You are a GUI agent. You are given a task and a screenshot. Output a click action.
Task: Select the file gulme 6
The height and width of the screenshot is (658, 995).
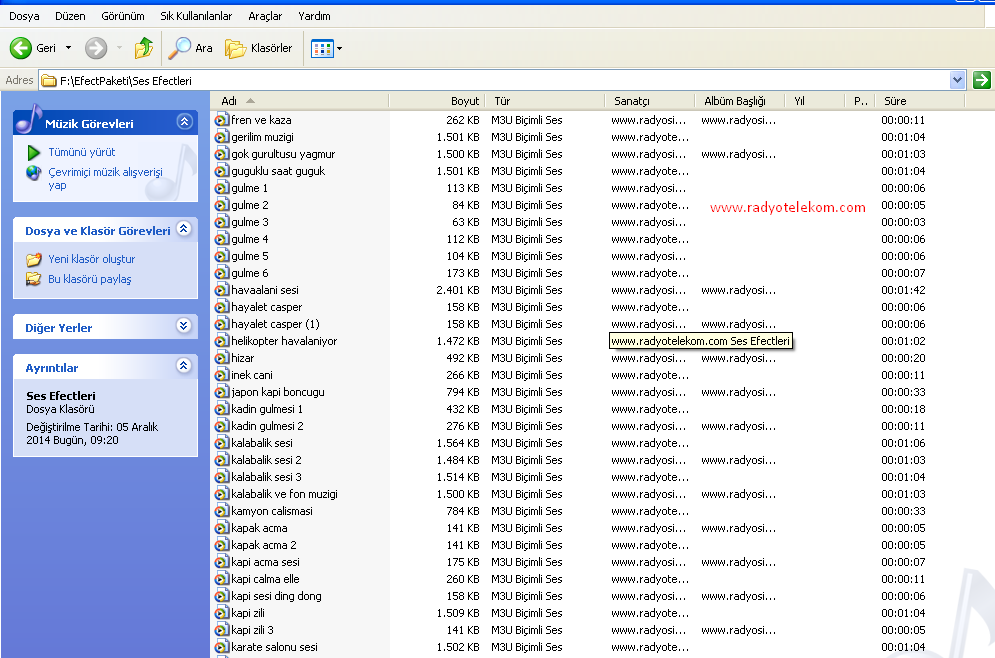point(250,273)
